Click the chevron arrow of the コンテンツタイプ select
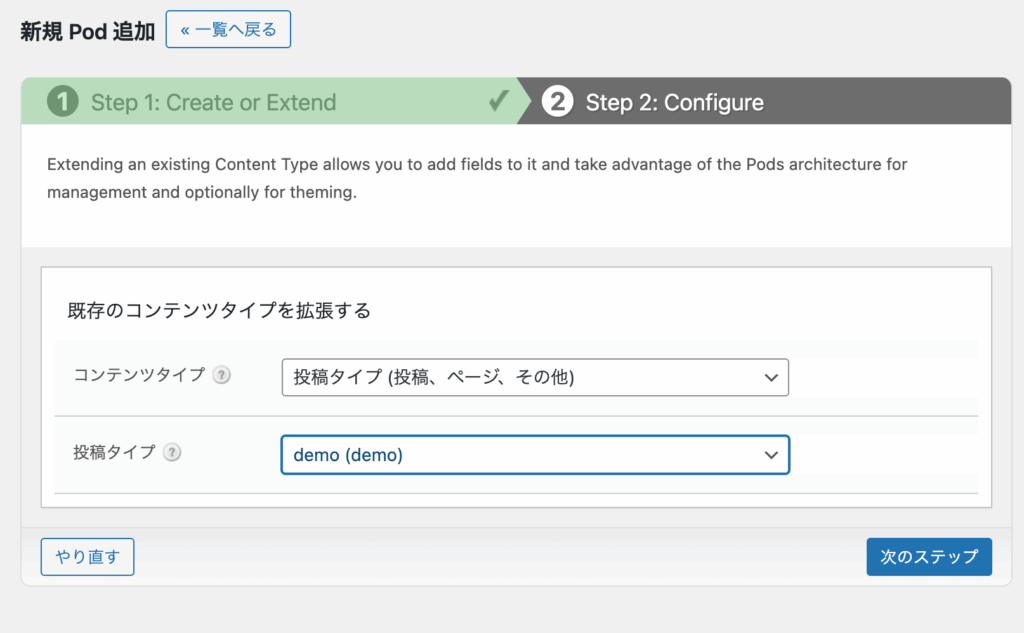 770,378
